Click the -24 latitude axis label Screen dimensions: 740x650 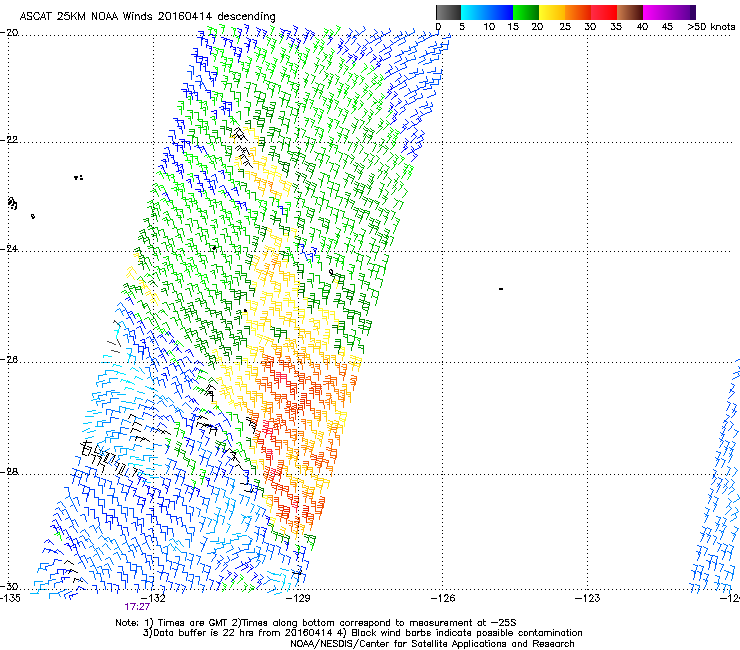9,249
